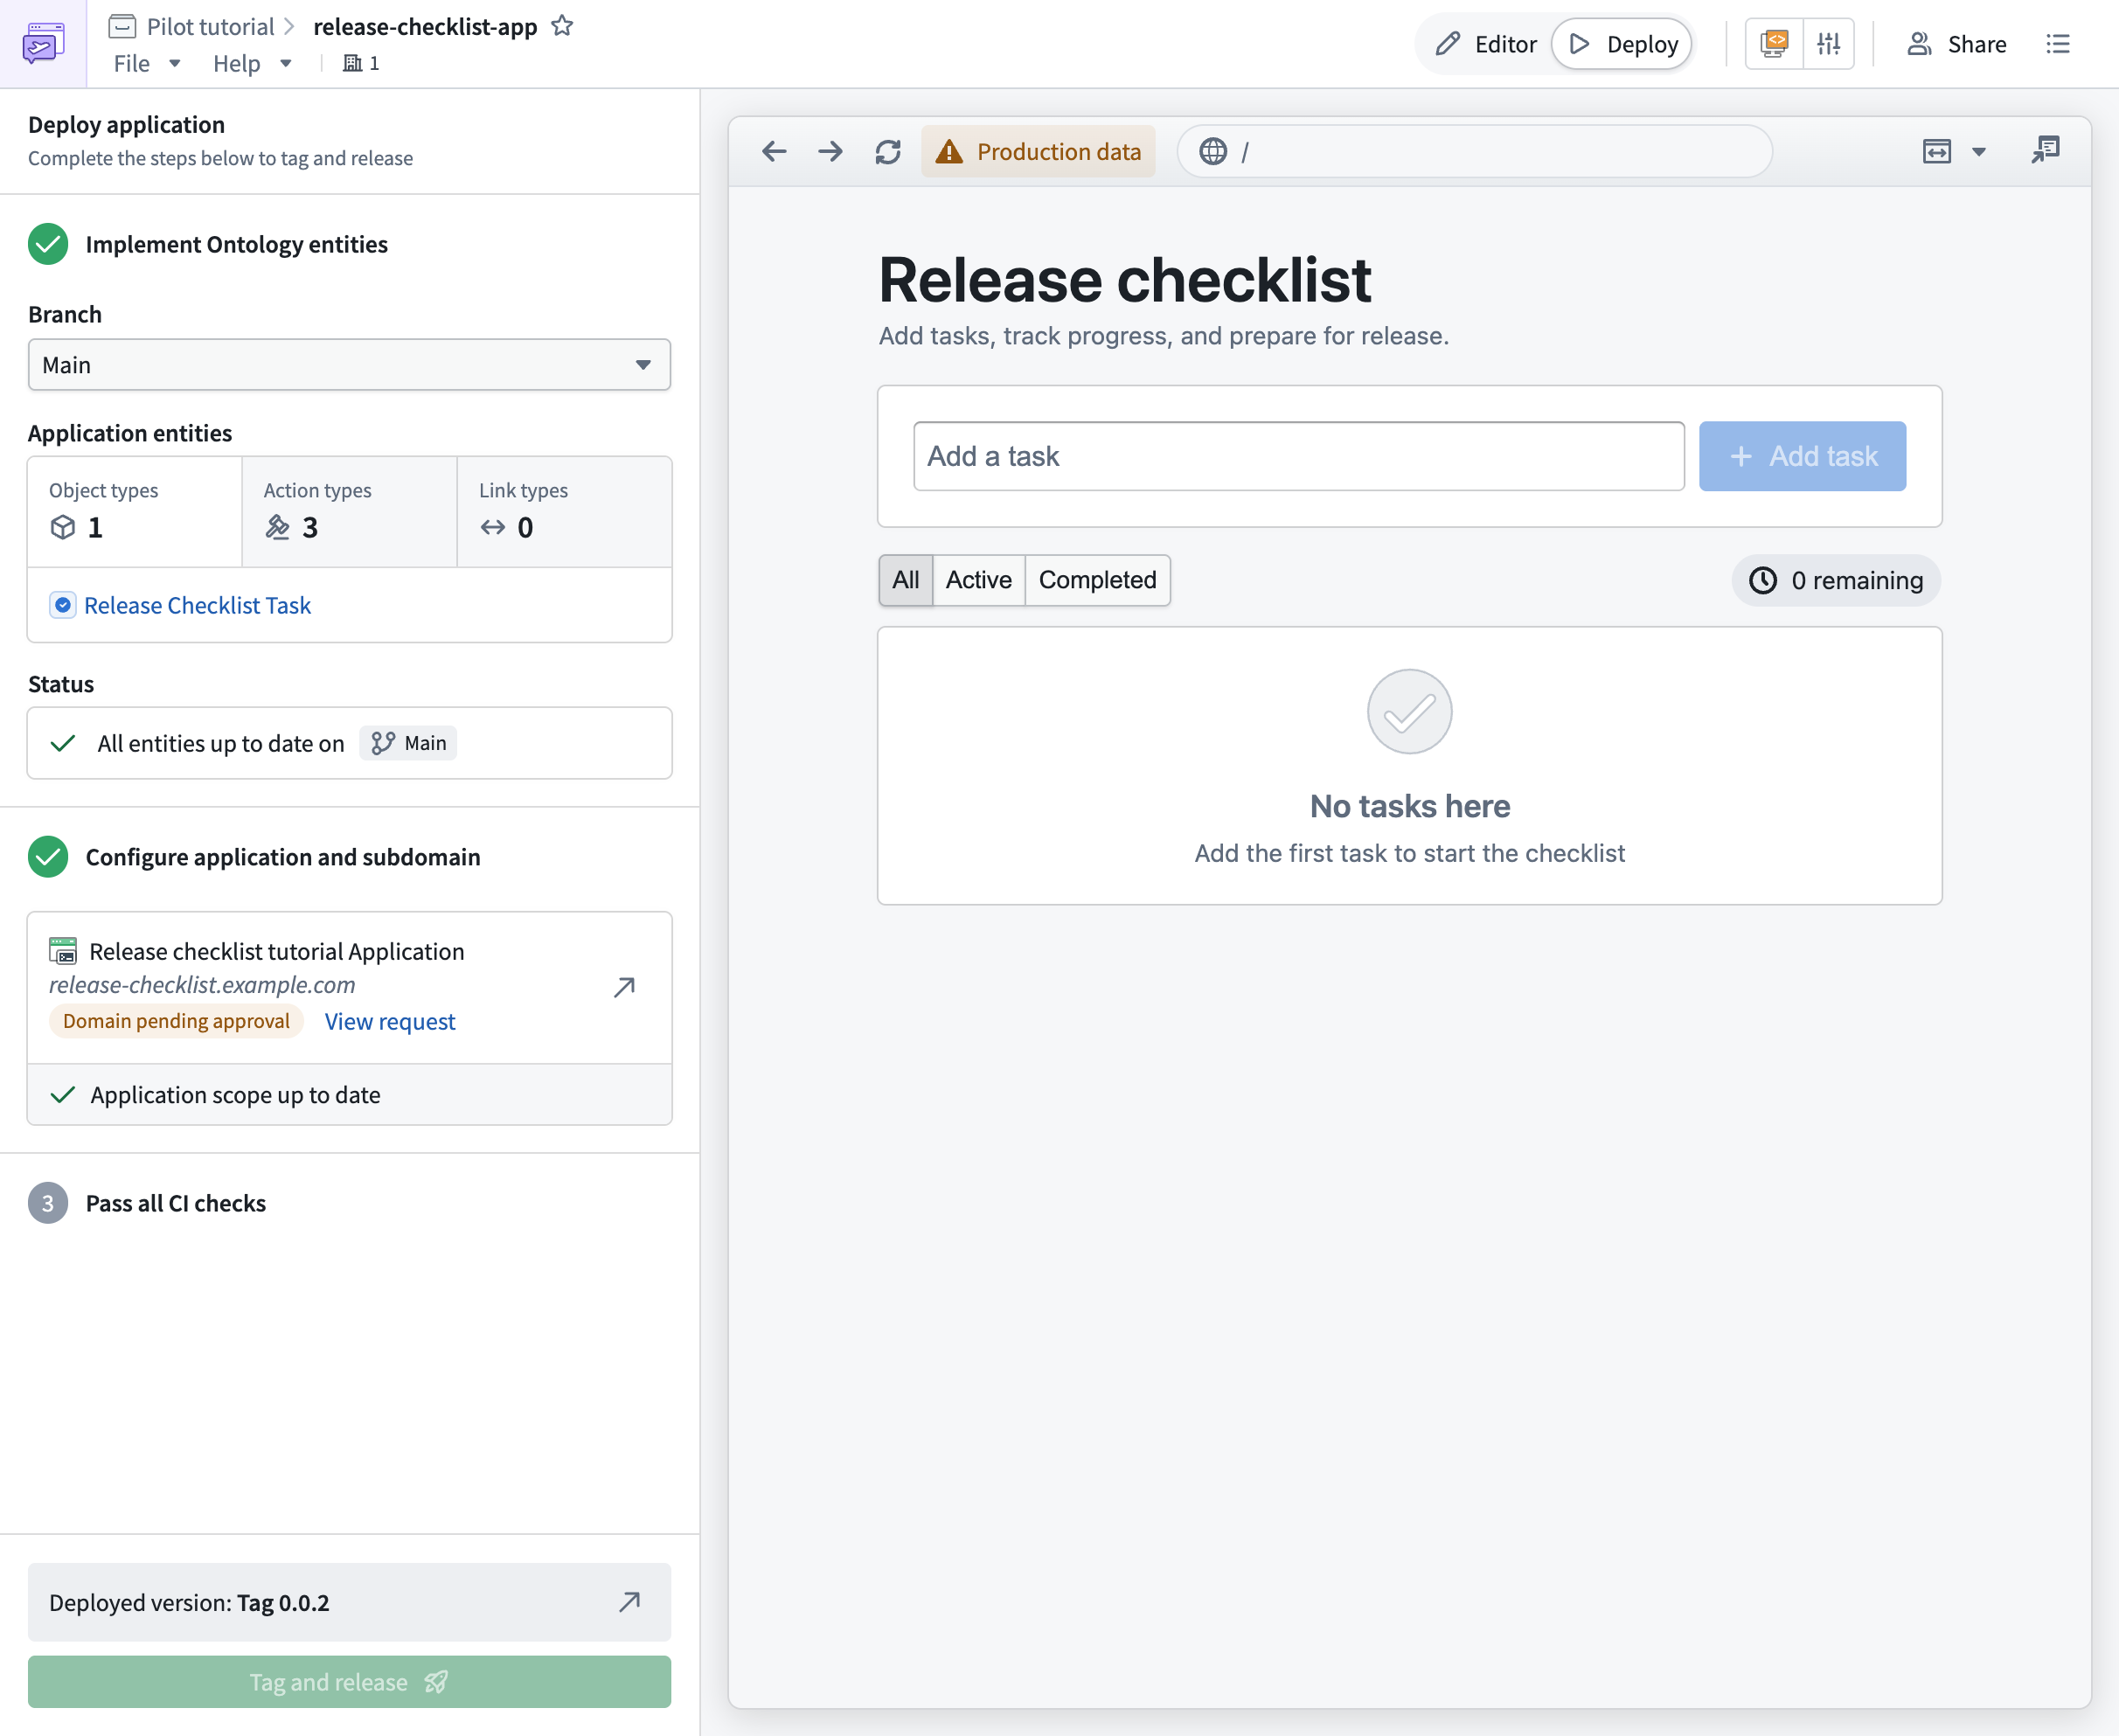Open deployed version Tag 0.0.2 arrow
This screenshot has width=2119, height=1736.
629,1602
